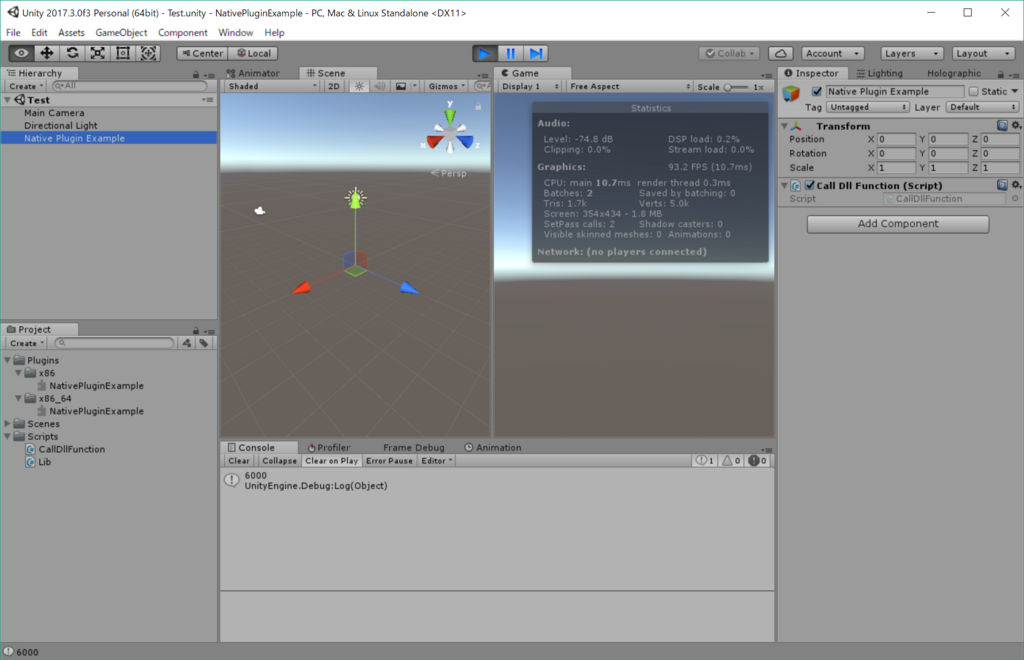This screenshot has width=1024, height=660.
Task: Click the Position X field
Action: [x=896, y=139]
